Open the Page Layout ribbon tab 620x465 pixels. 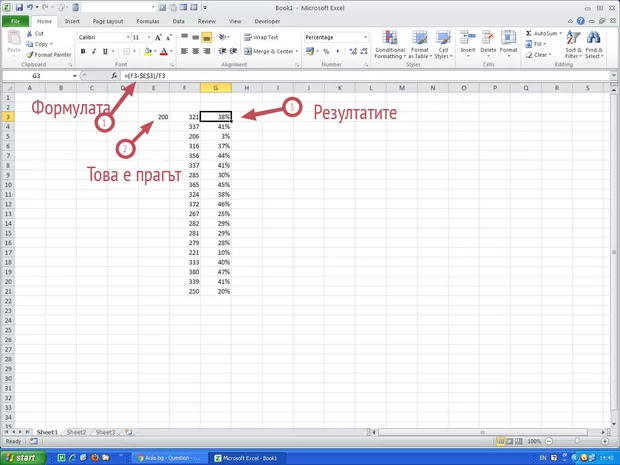[109, 20]
